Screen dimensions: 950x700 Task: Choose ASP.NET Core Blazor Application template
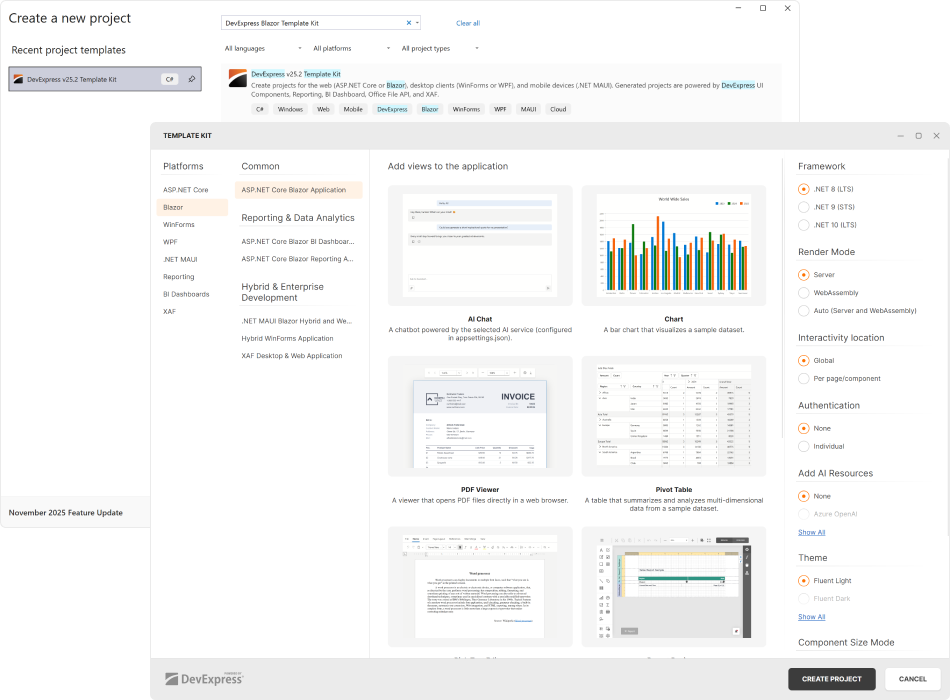[299, 190]
